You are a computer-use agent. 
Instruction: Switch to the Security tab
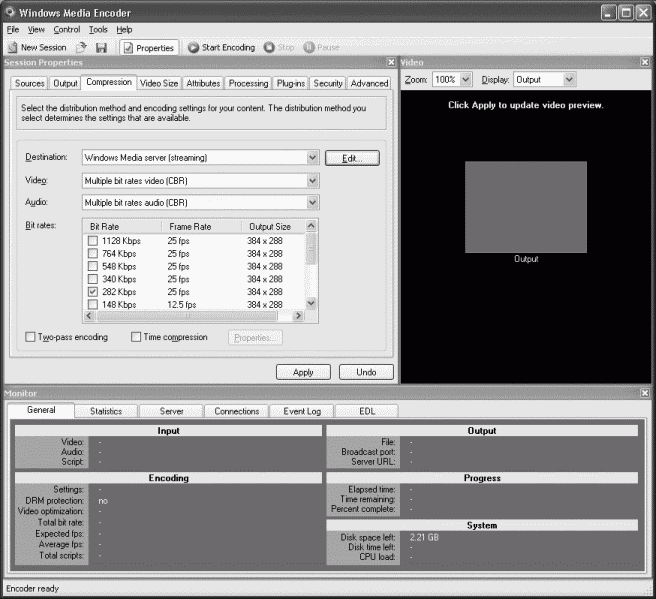pyautogui.click(x=328, y=84)
